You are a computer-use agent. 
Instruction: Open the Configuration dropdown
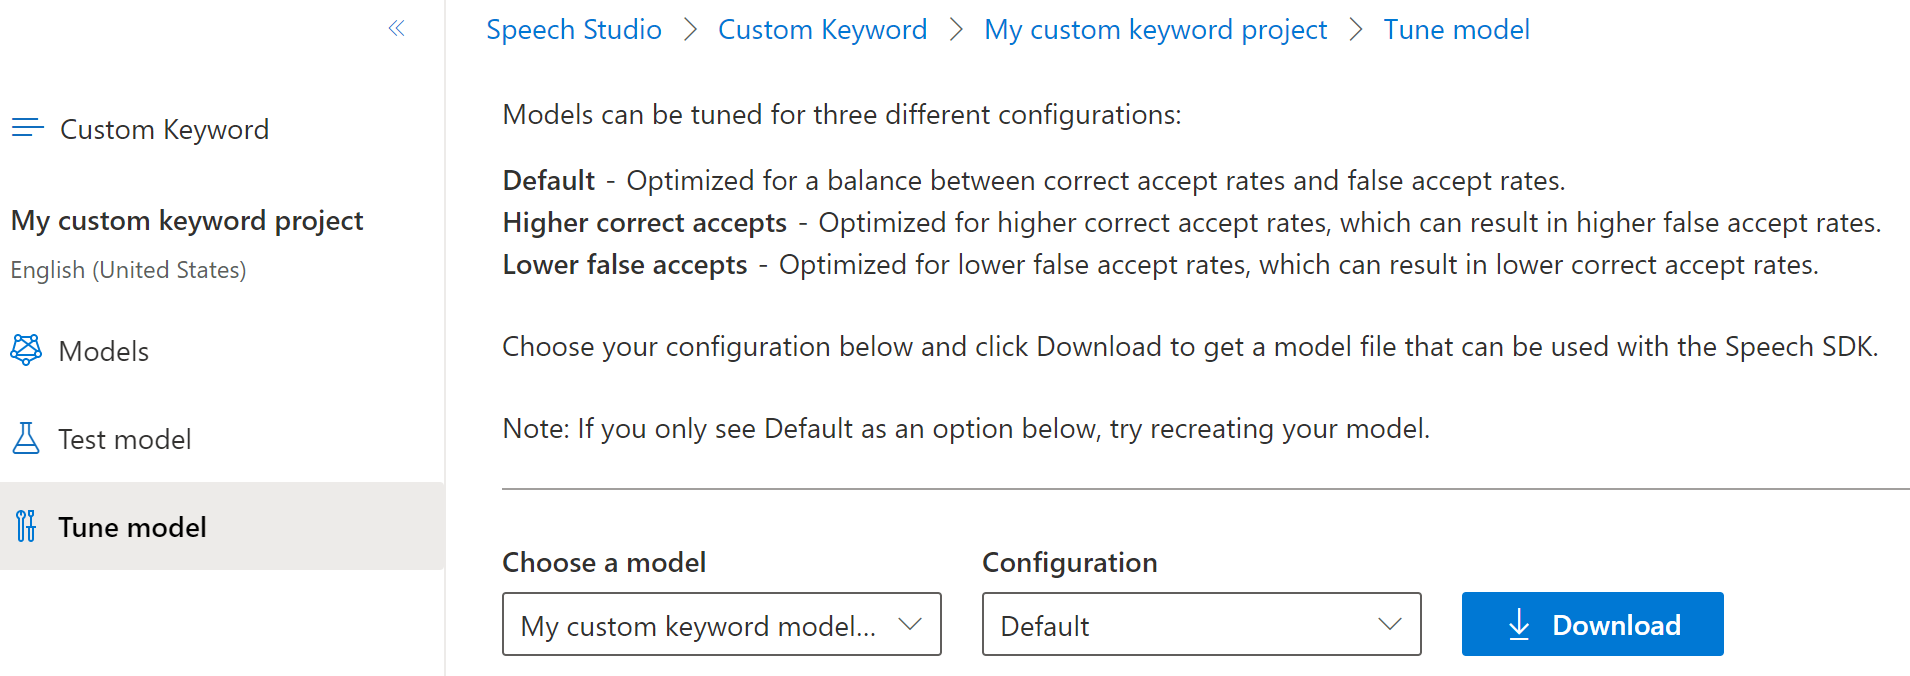pos(1200,624)
